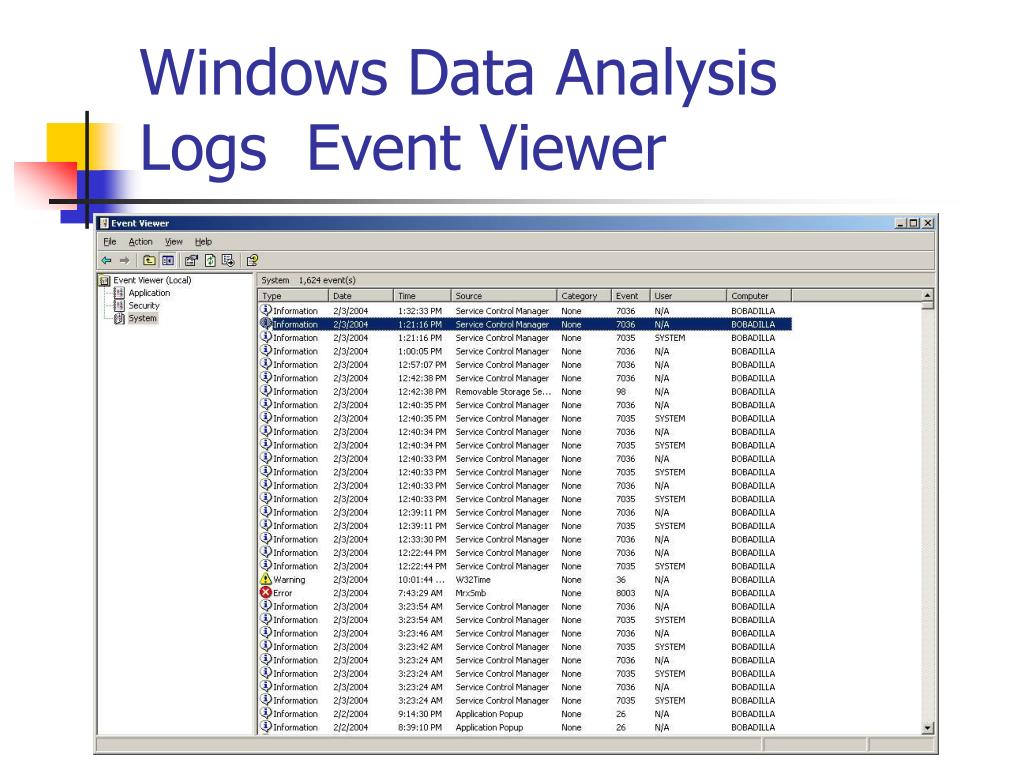Viewport: 1024px width, 768px height.
Task: Click the yellow Warning icon for W32Time
Action: point(266,579)
